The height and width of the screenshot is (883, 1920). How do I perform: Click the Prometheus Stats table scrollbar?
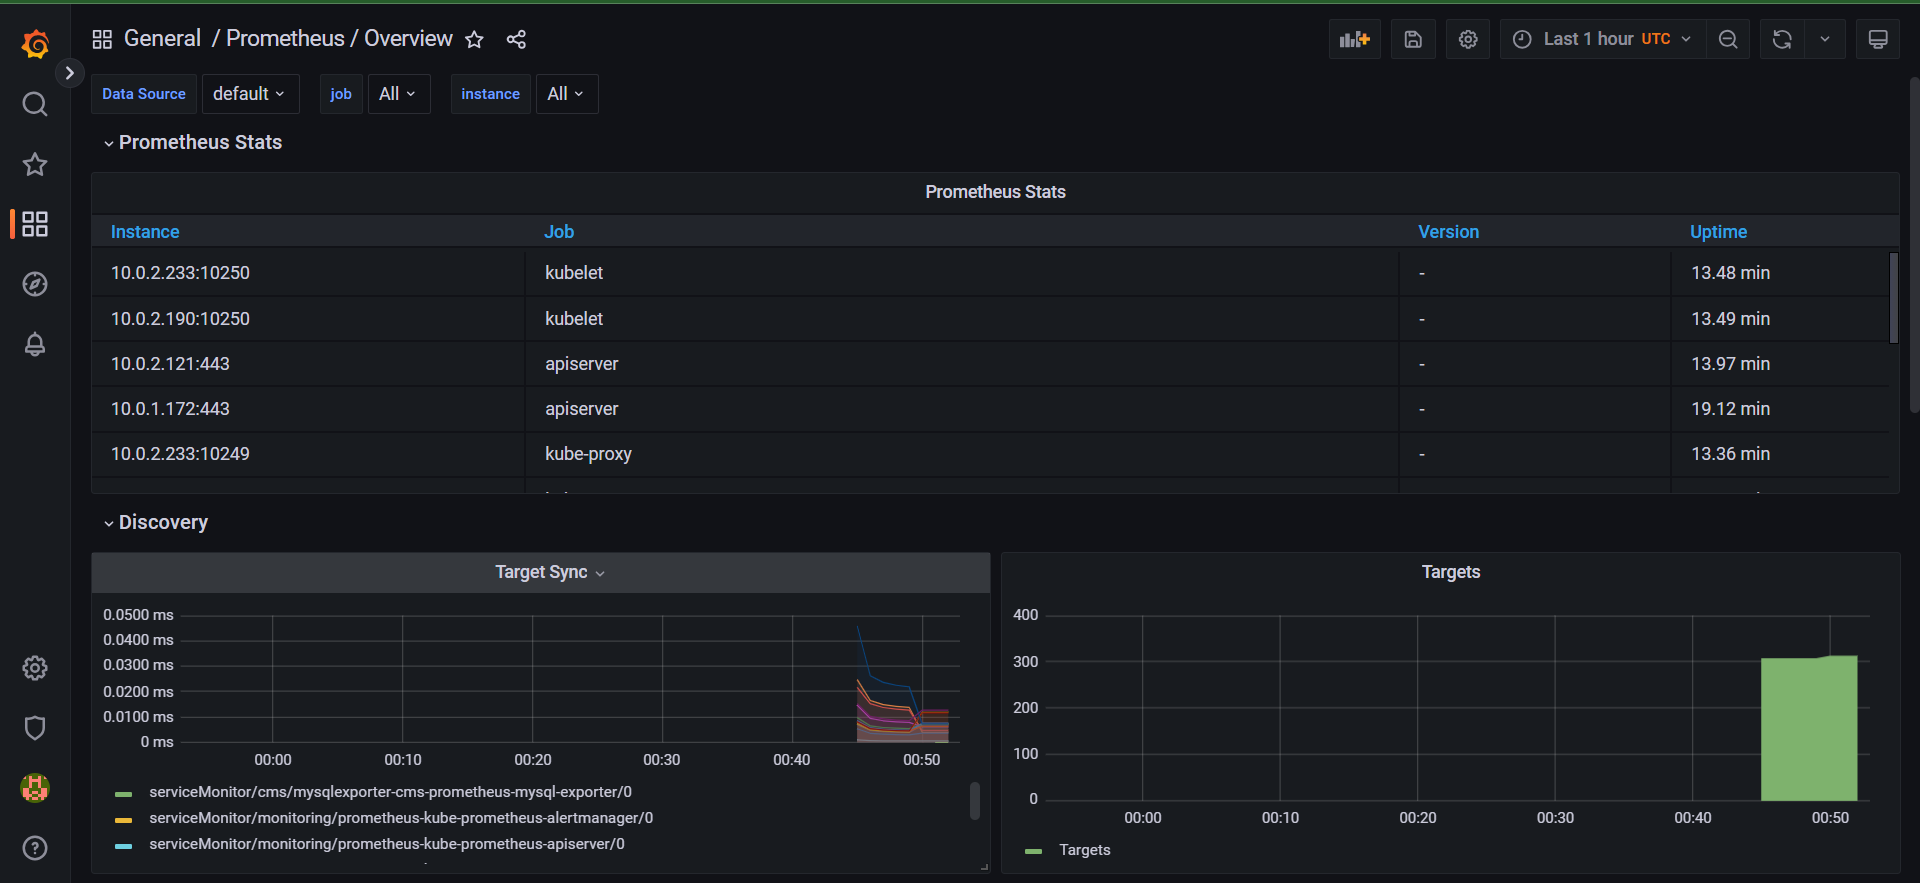click(1893, 298)
